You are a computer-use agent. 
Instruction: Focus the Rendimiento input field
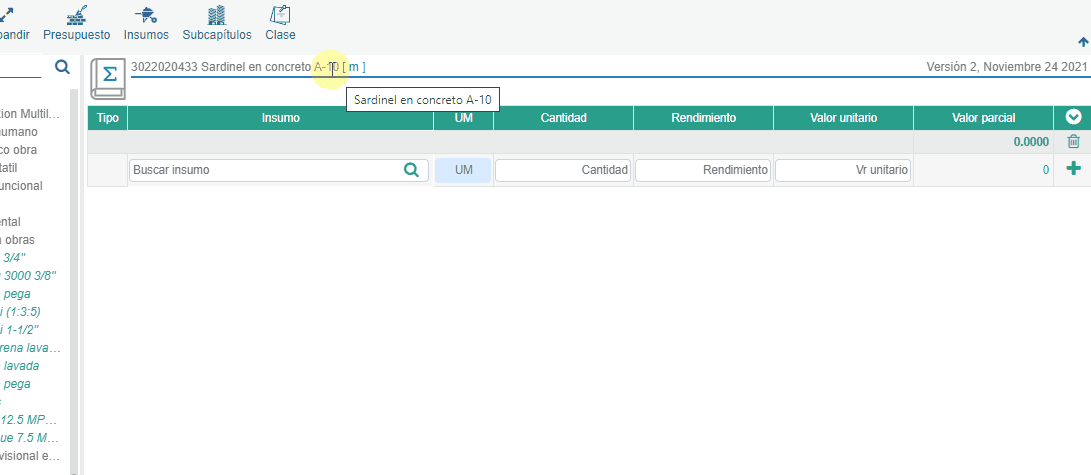pyautogui.click(x=703, y=170)
